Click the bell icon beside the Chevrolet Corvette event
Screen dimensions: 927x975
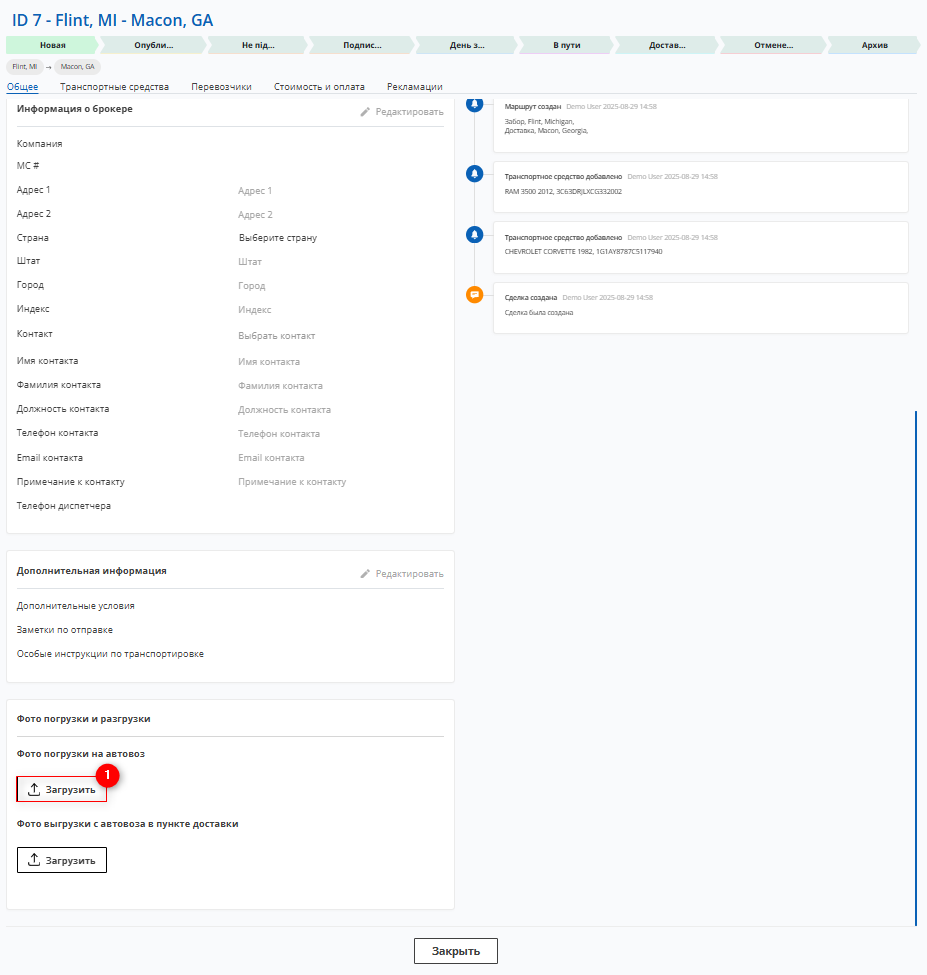click(475, 235)
